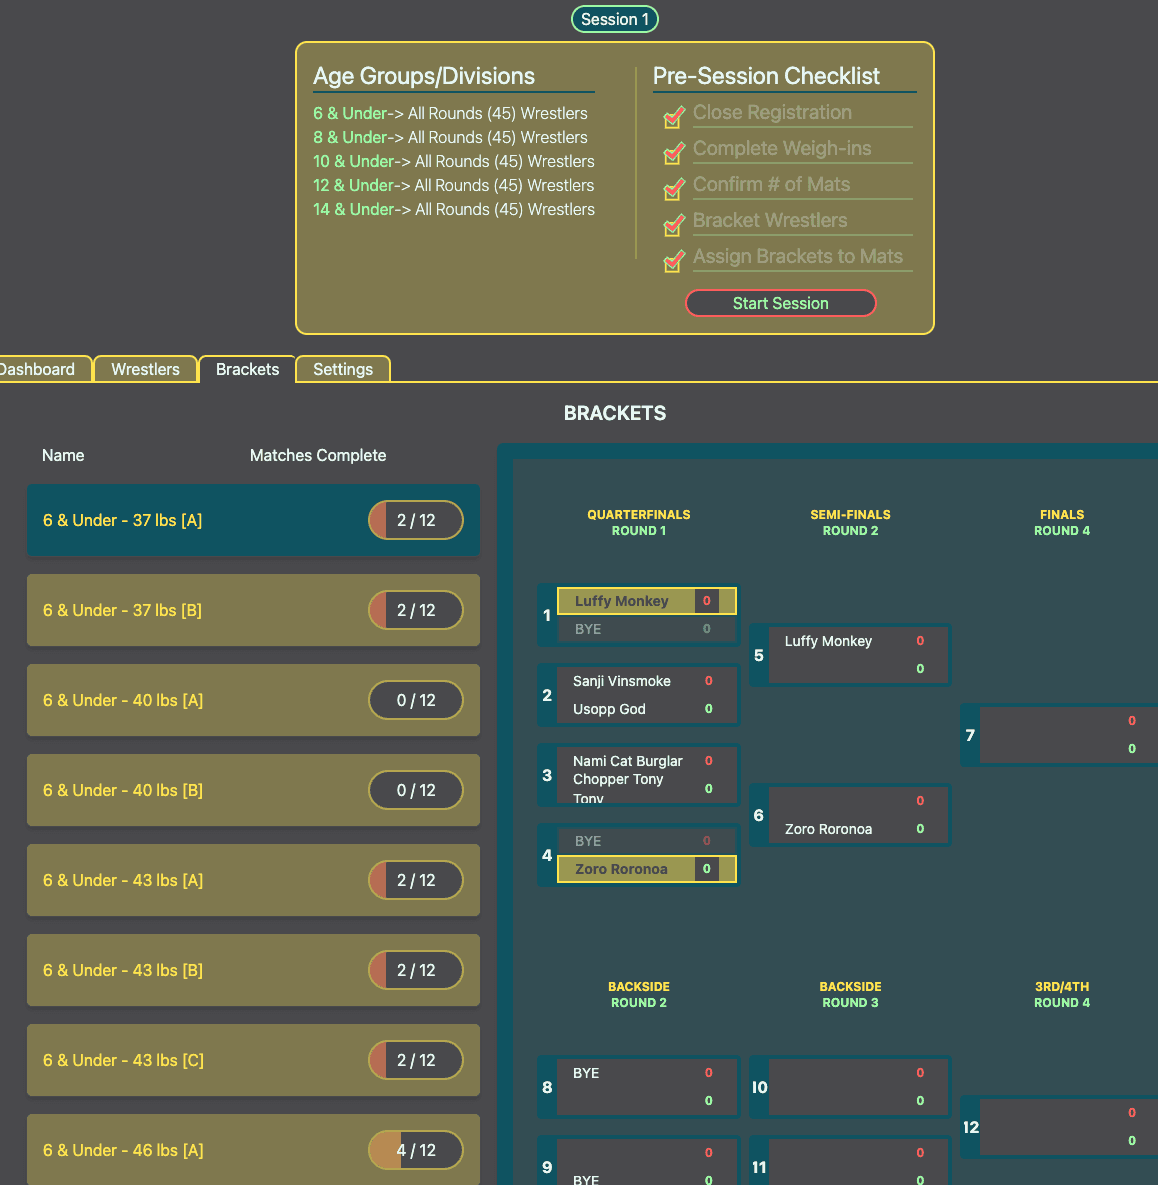Screen dimensions: 1158x1185
Task: Click the Session 1 badge
Action: point(614,19)
